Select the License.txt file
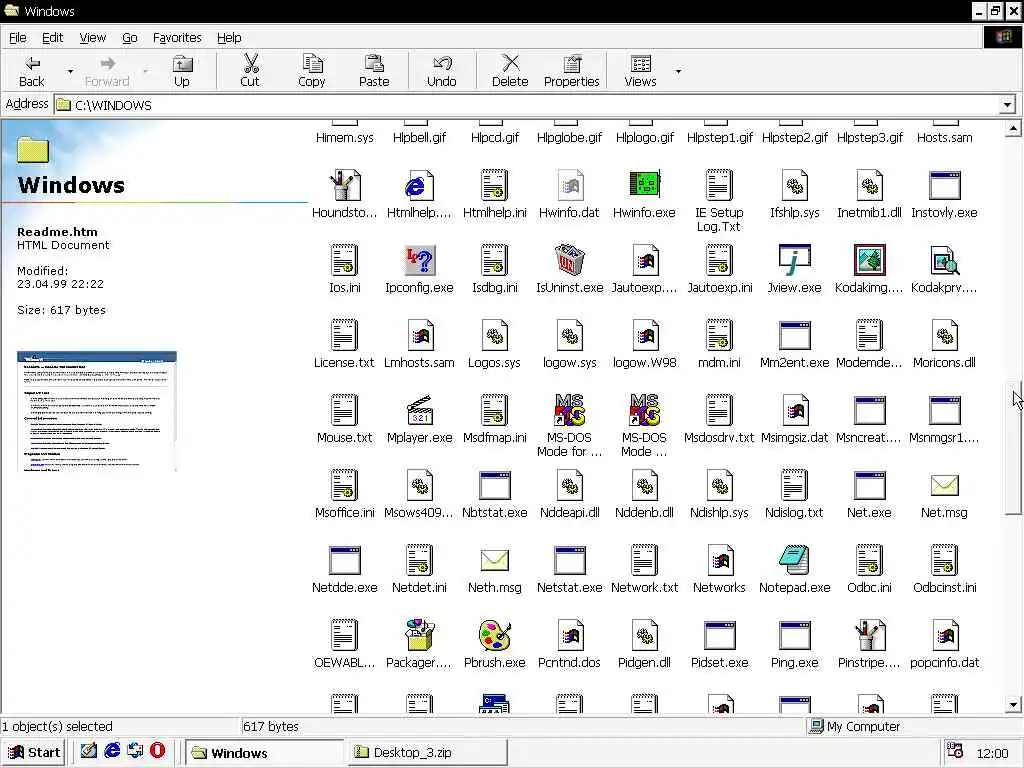The width and height of the screenshot is (1024, 768). [x=344, y=335]
